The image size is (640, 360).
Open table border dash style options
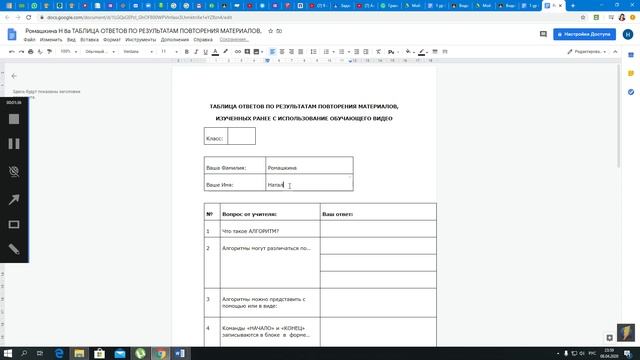pos(445,52)
